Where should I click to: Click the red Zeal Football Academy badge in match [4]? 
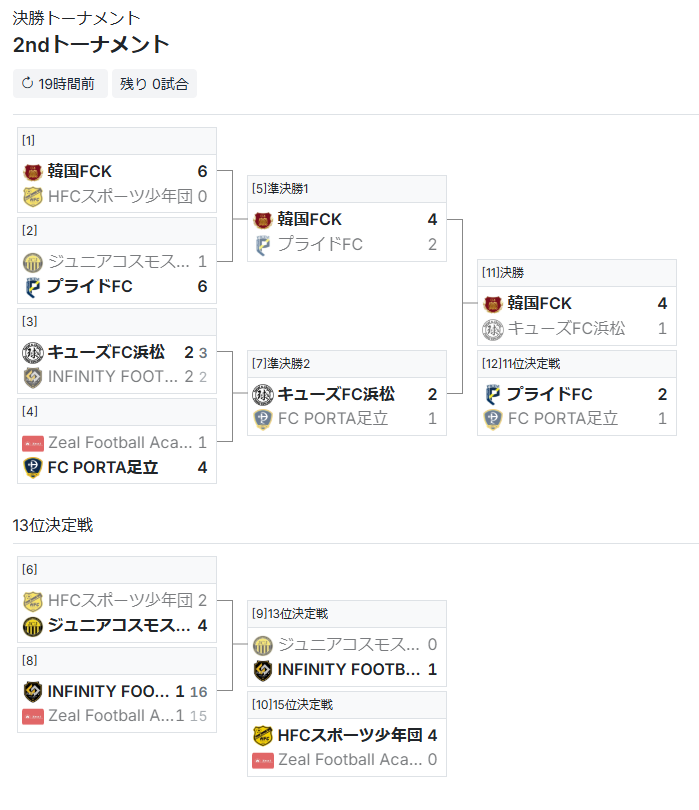[33, 443]
